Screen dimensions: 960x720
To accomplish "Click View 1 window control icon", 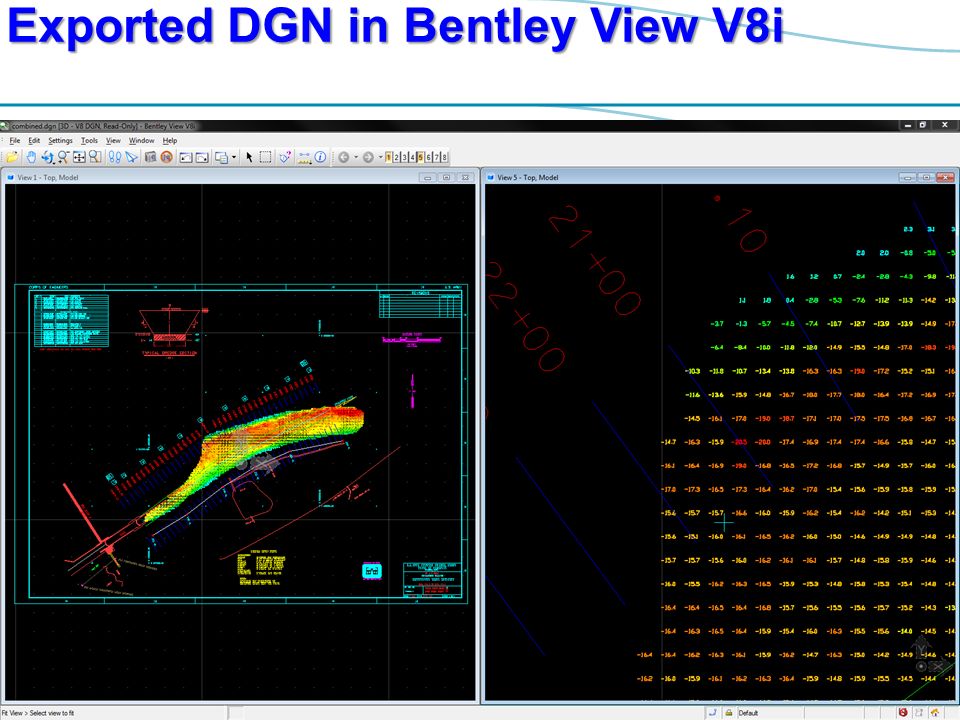I will coord(10,178).
